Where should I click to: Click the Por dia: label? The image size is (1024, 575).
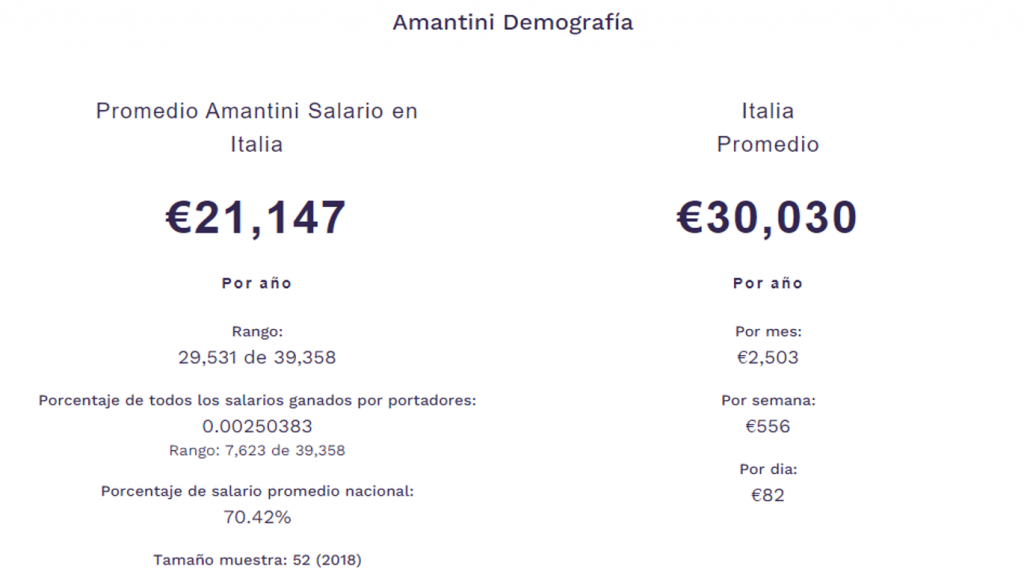click(x=767, y=468)
